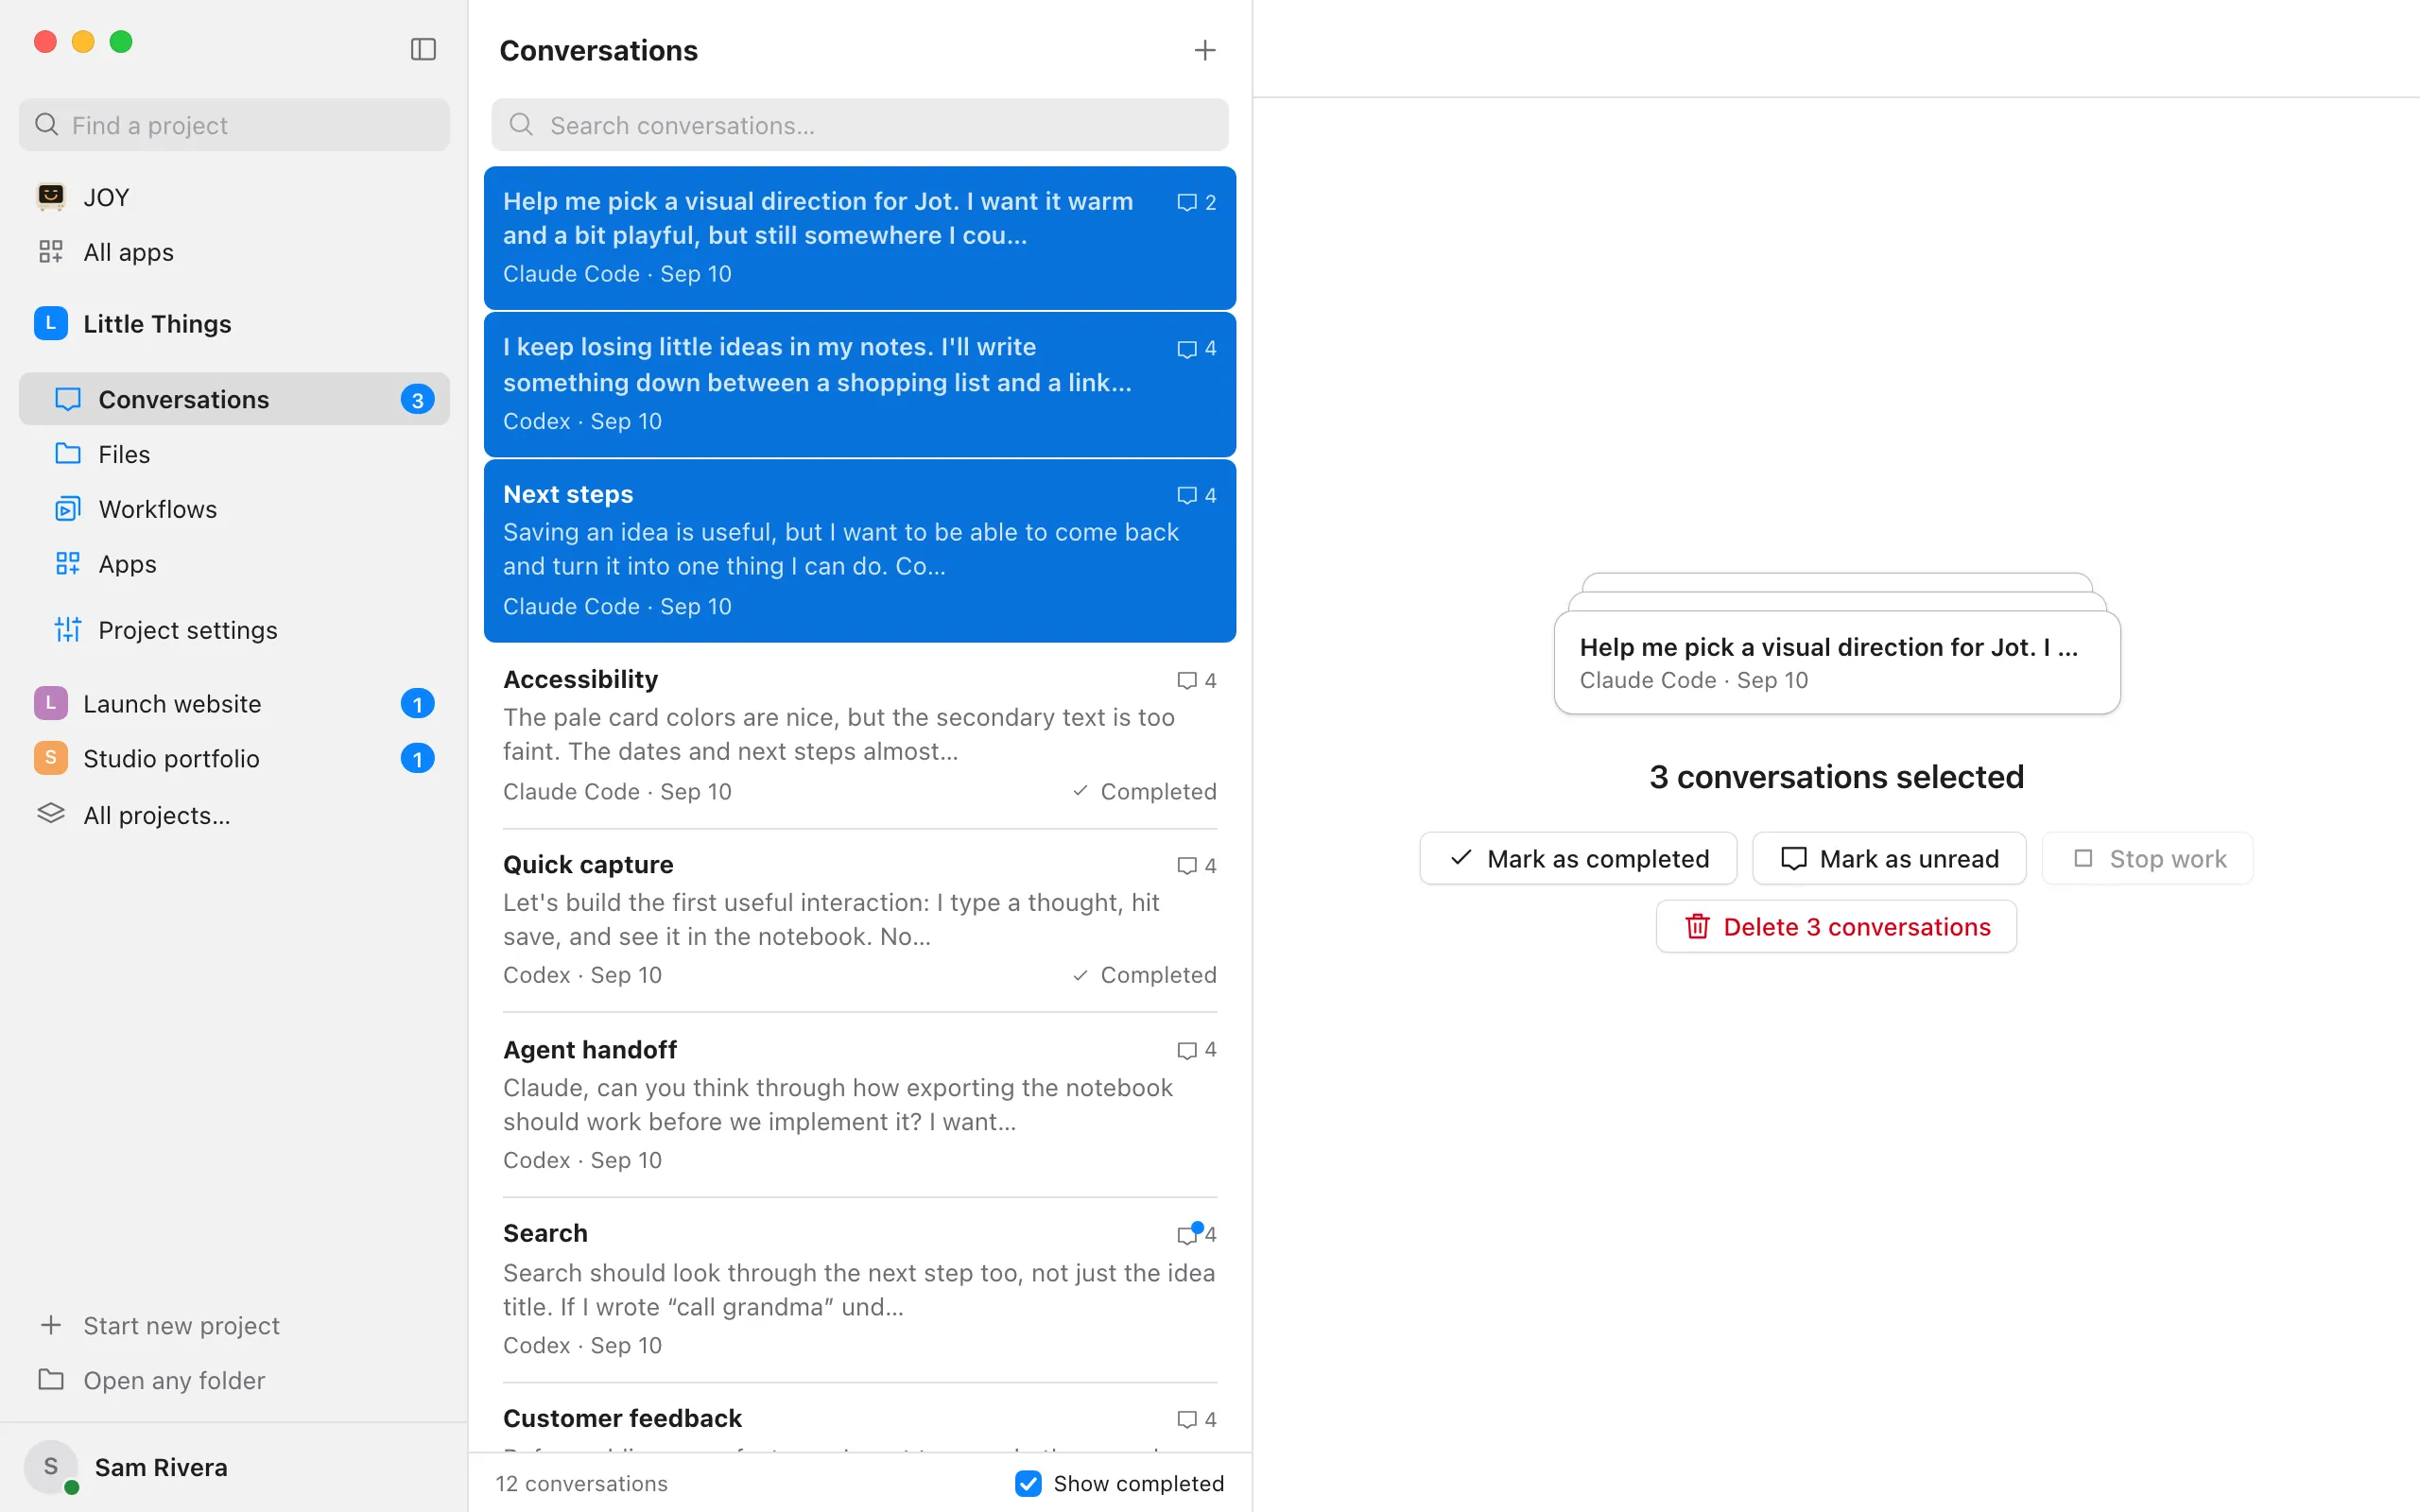Screen dimensions: 2420x1512
Task: Select the 'I keep losing little ideas' conversation
Action: [x=860, y=385]
